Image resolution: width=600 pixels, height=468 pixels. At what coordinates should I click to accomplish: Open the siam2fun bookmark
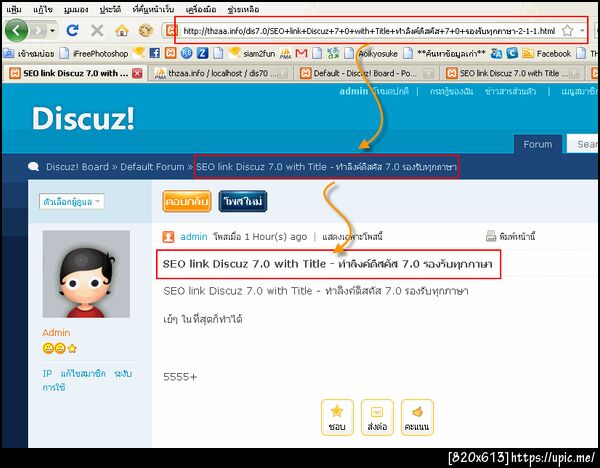point(252,53)
